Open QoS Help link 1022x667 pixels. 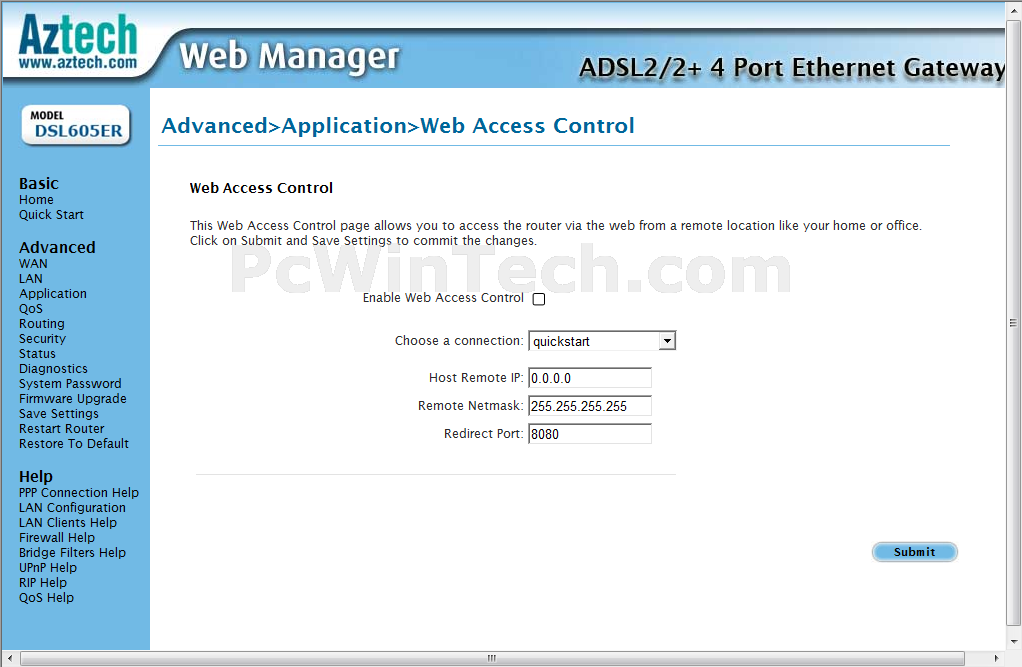click(46, 597)
